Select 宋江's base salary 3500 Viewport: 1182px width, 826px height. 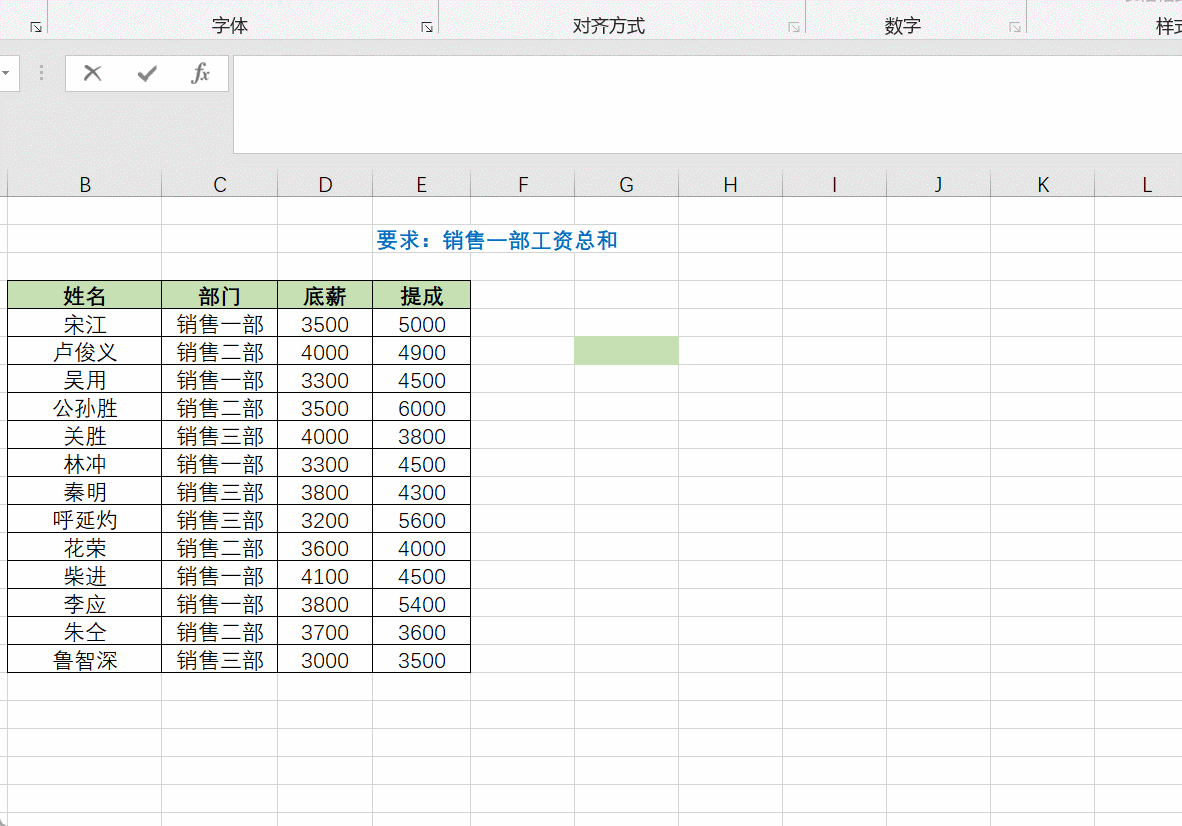[325, 324]
